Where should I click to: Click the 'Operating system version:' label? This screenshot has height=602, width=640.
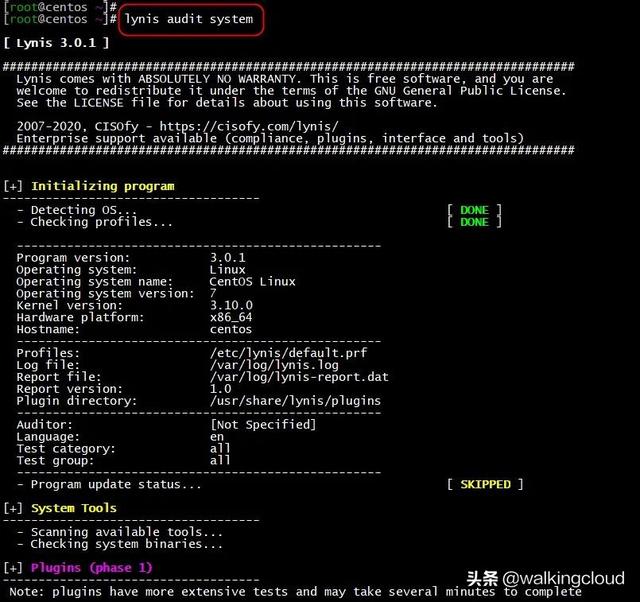pos(105,293)
